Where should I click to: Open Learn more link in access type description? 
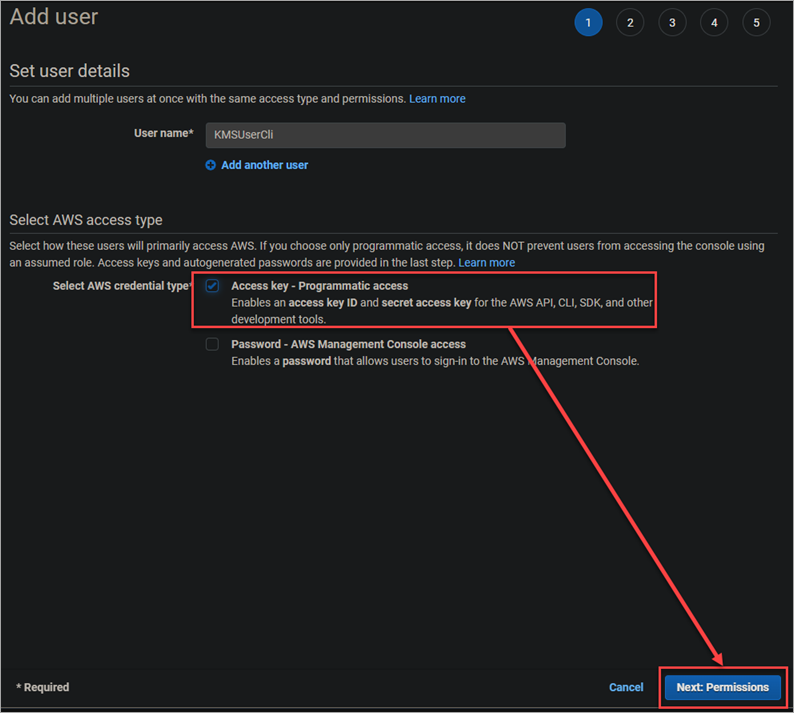coord(486,263)
